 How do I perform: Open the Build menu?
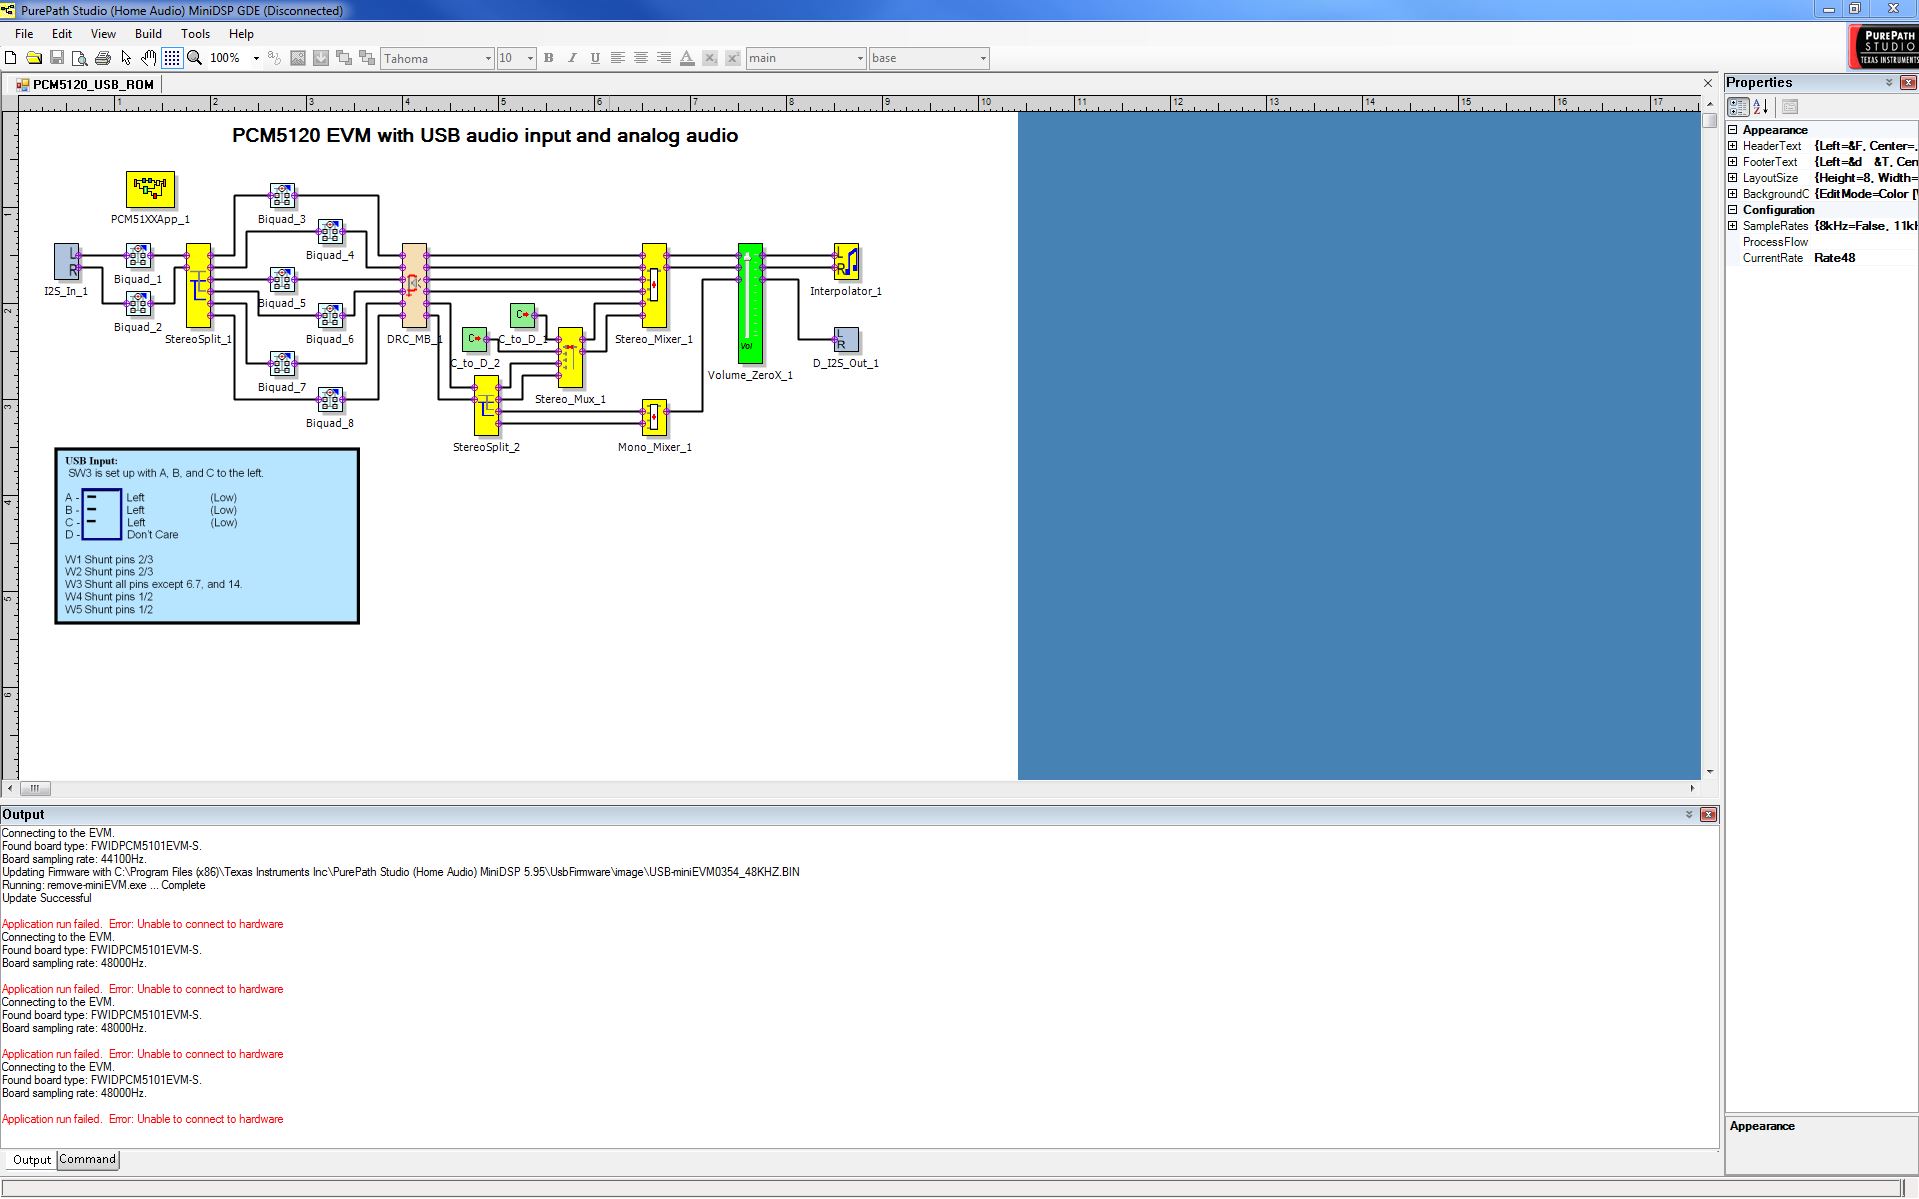[x=148, y=34]
